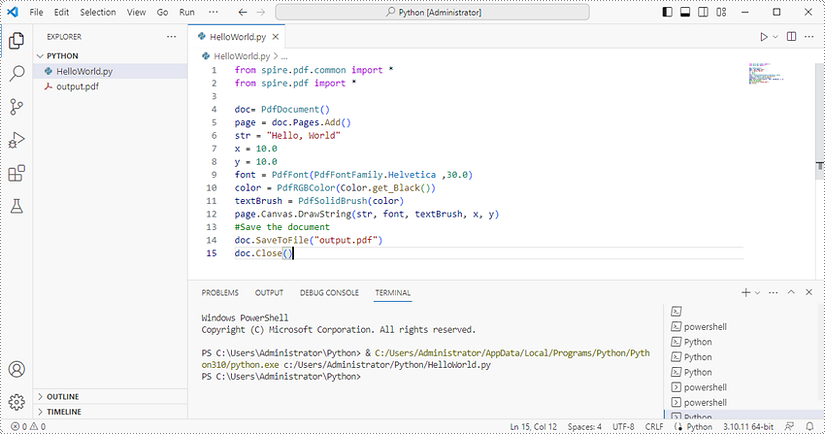Change UTF-8 encoding in status bar
This screenshot has width=825, height=434.
(623, 427)
